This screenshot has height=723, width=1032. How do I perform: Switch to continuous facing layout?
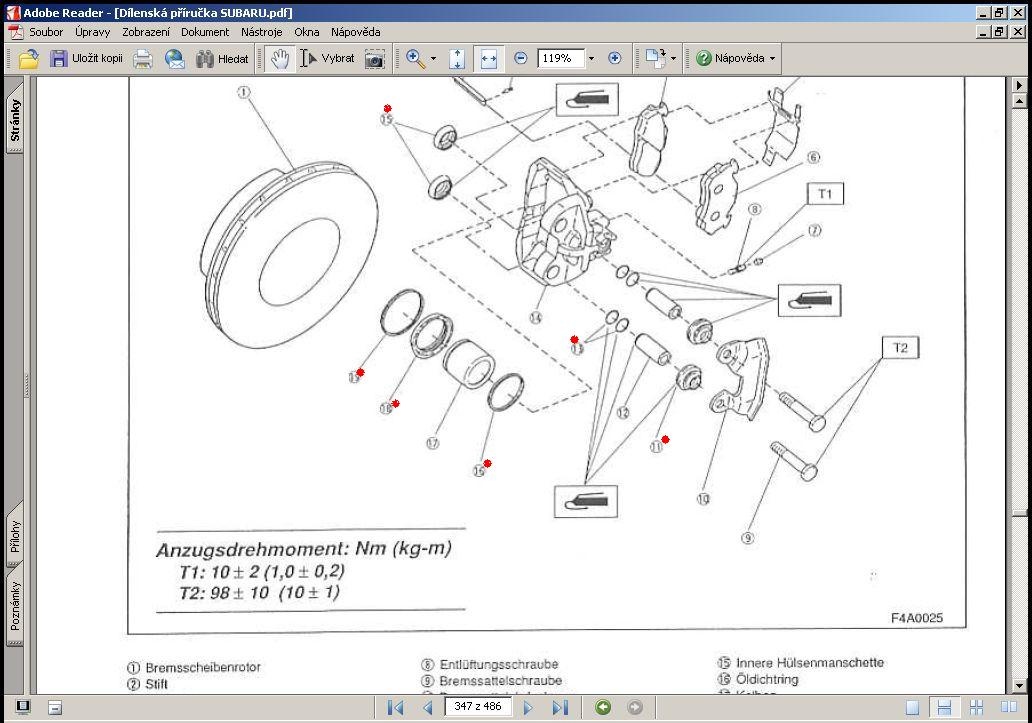(976, 708)
